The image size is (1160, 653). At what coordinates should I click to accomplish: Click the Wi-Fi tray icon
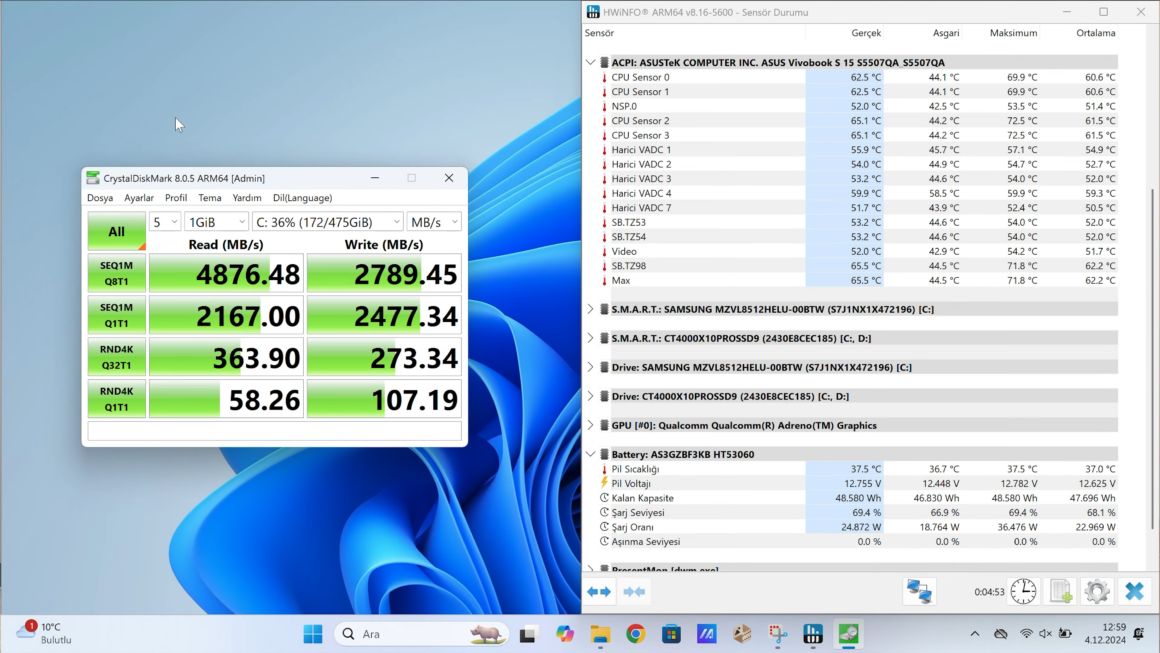tap(1026, 634)
